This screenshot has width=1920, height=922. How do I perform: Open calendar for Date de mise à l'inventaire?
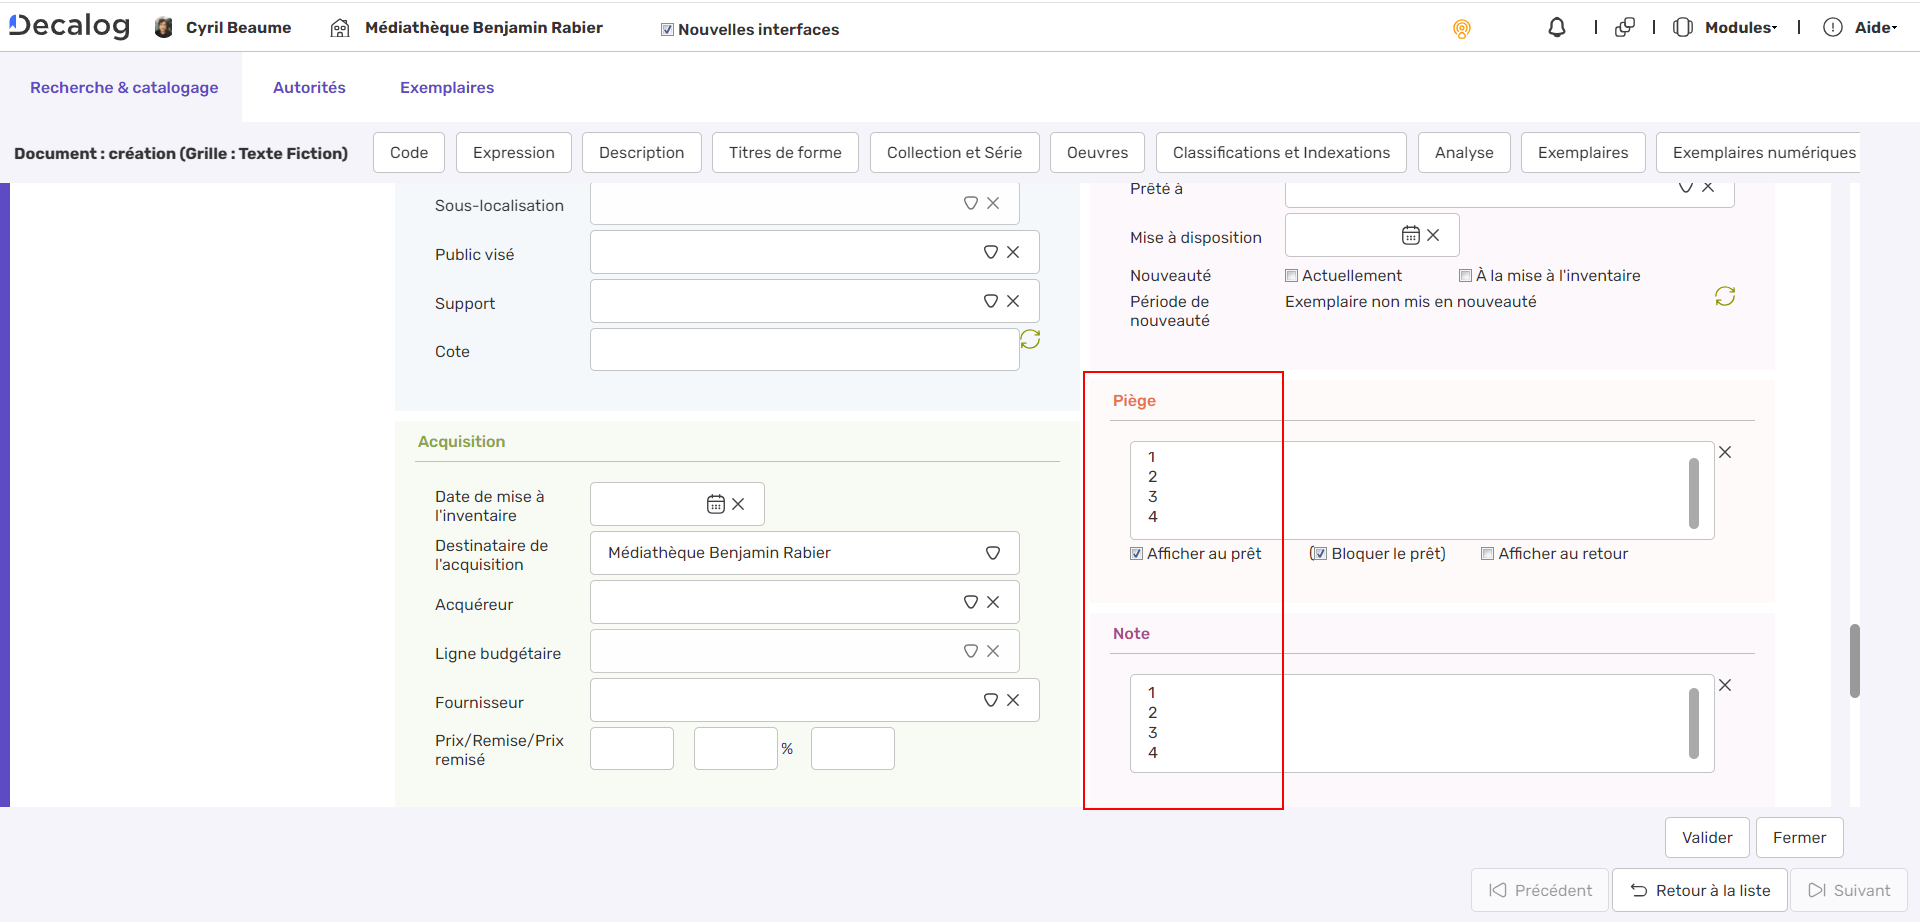point(715,504)
